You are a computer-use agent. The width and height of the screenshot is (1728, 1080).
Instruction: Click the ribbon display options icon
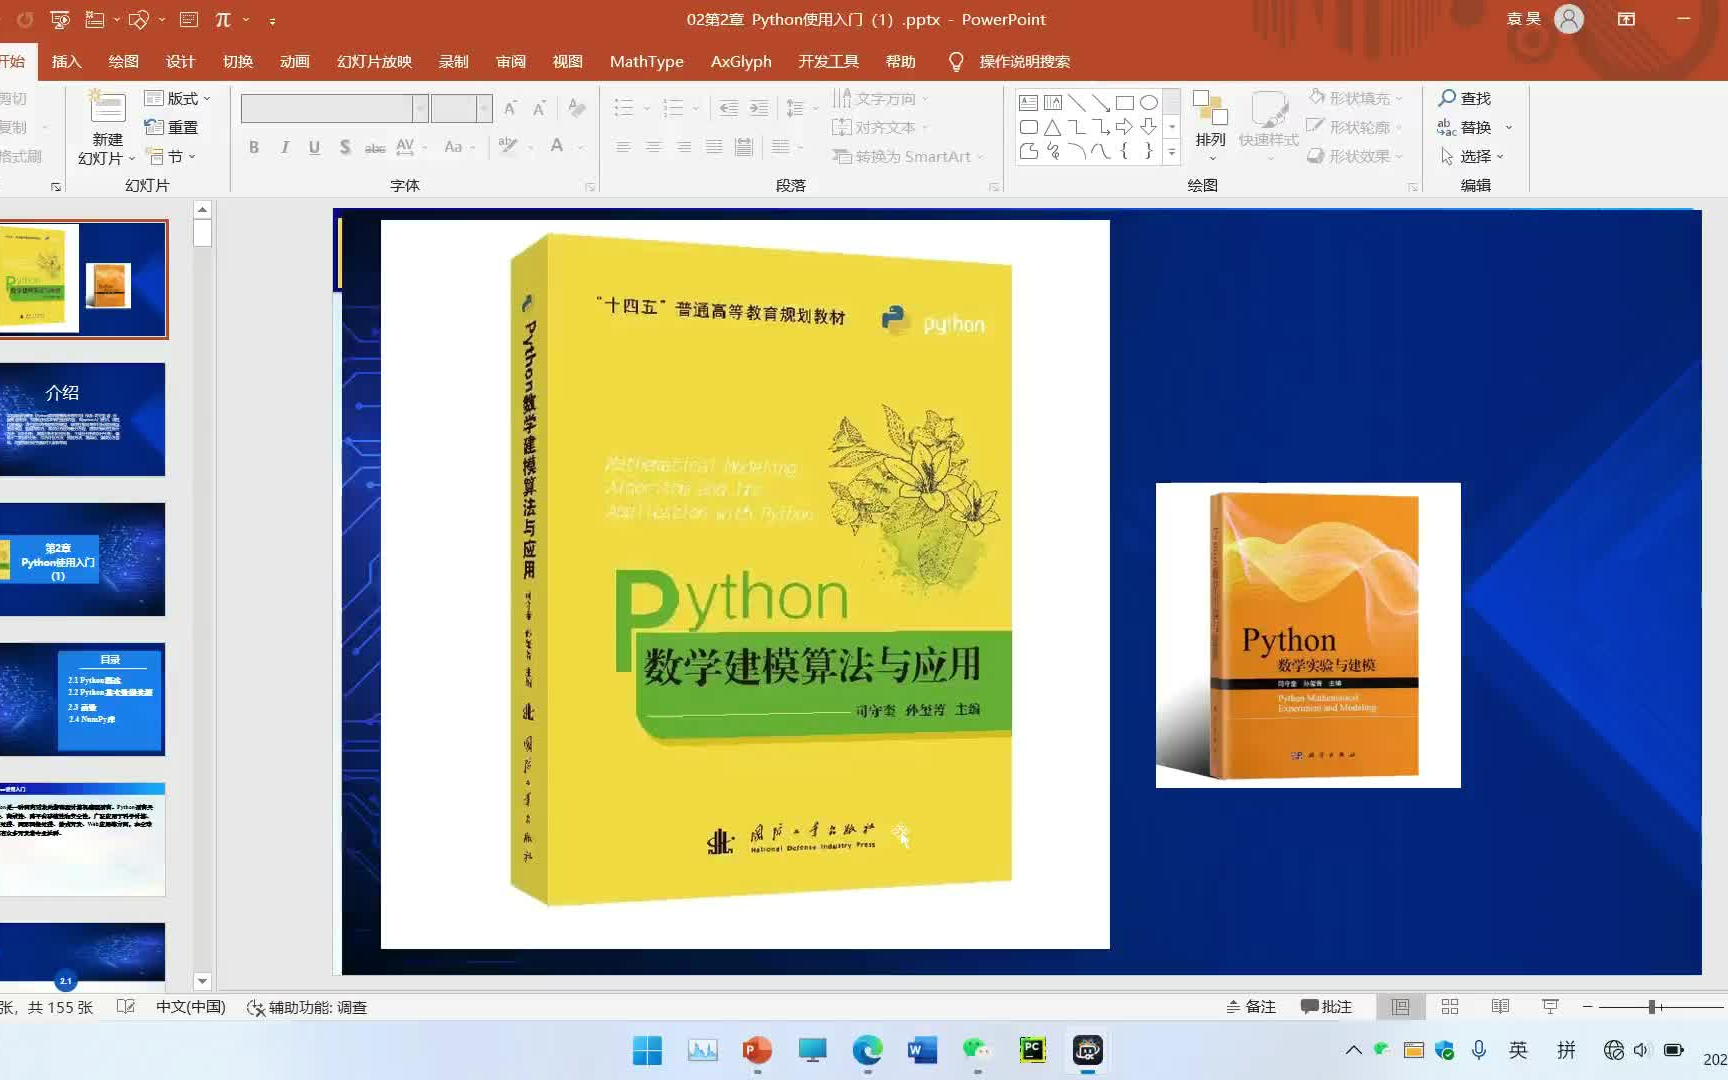click(x=1627, y=19)
